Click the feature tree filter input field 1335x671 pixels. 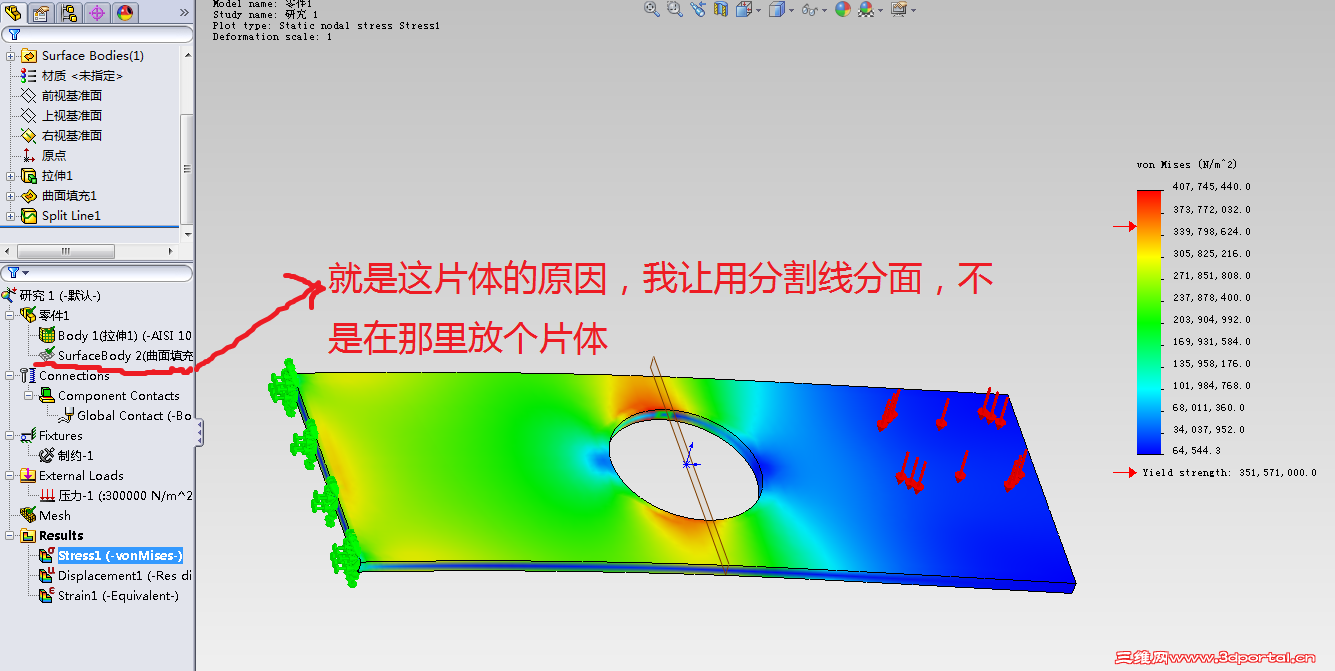pos(97,34)
